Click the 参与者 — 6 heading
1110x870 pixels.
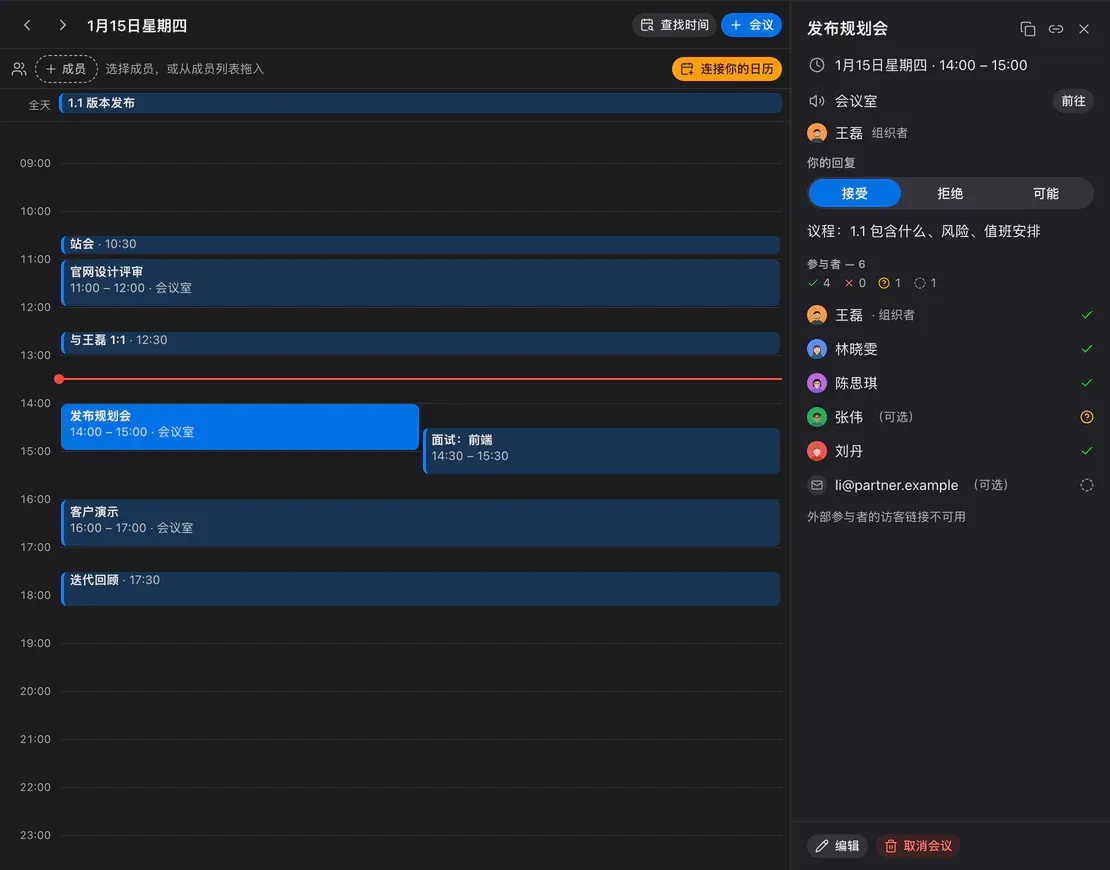tap(836, 264)
